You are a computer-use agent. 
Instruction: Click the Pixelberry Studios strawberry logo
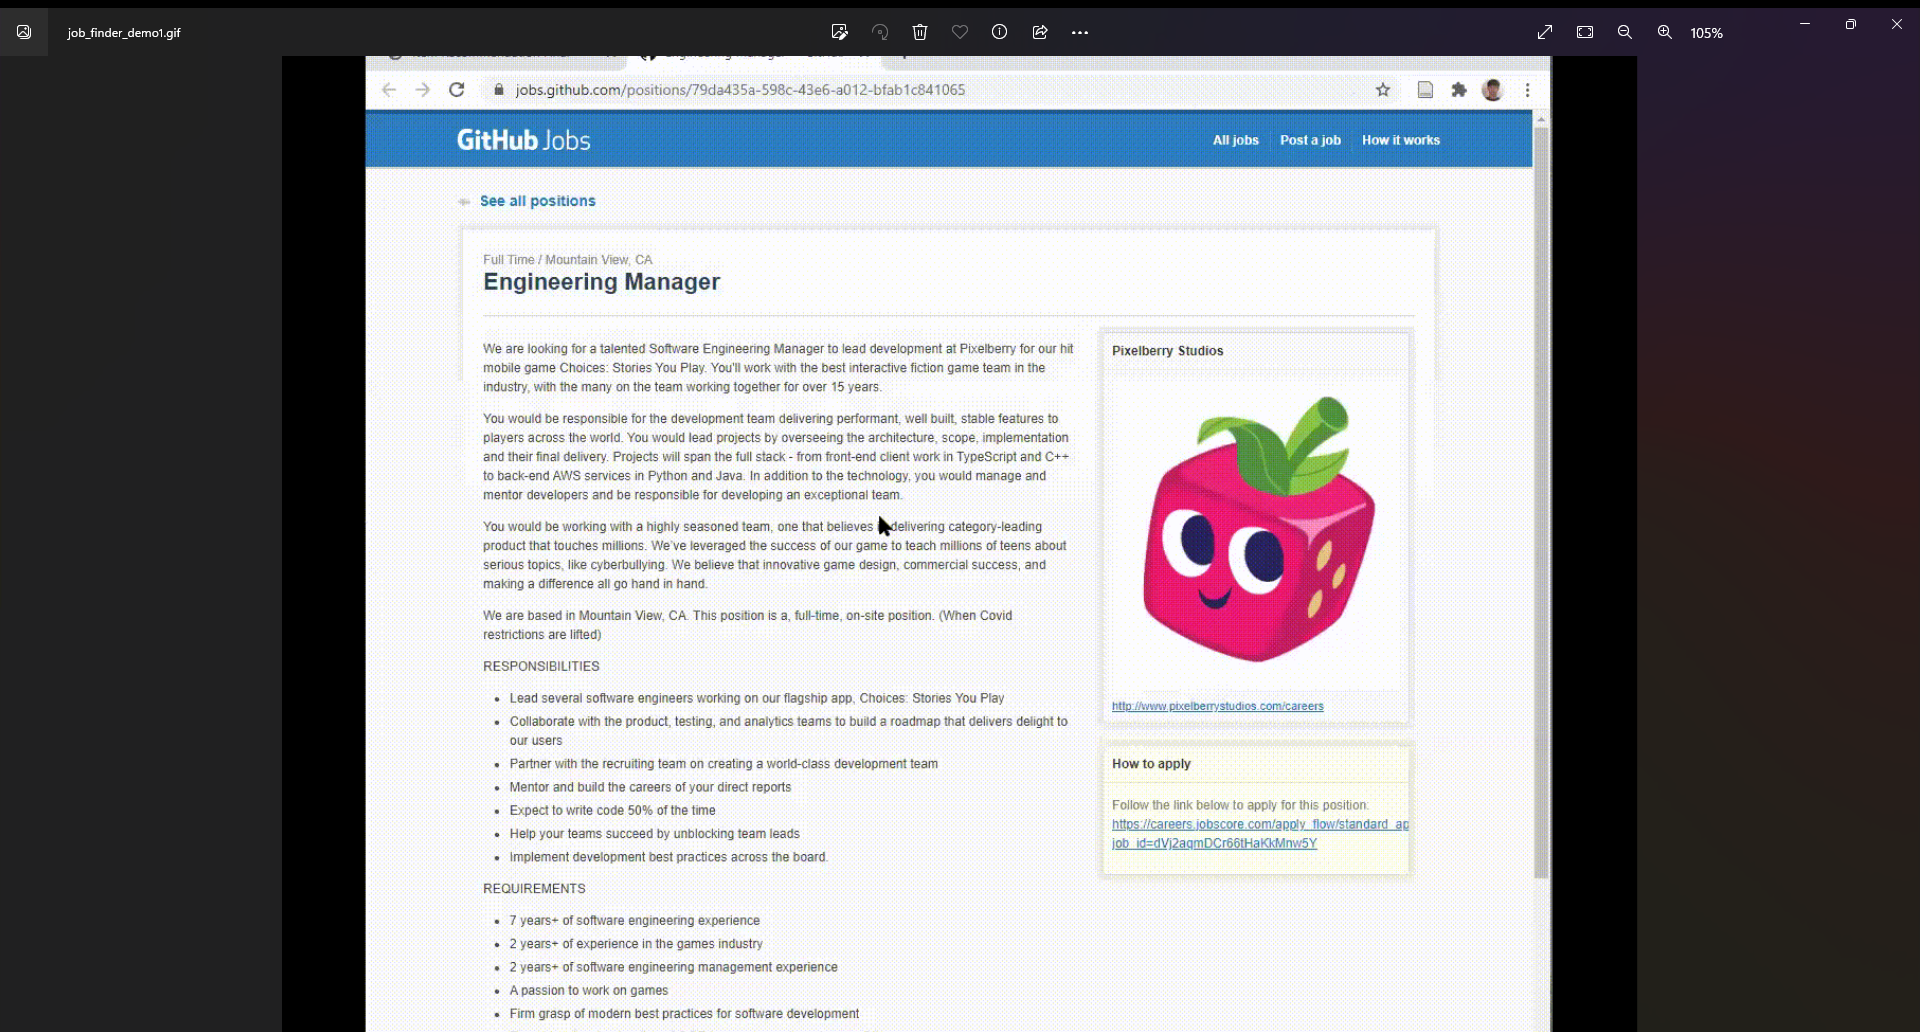click(1258, 529)
